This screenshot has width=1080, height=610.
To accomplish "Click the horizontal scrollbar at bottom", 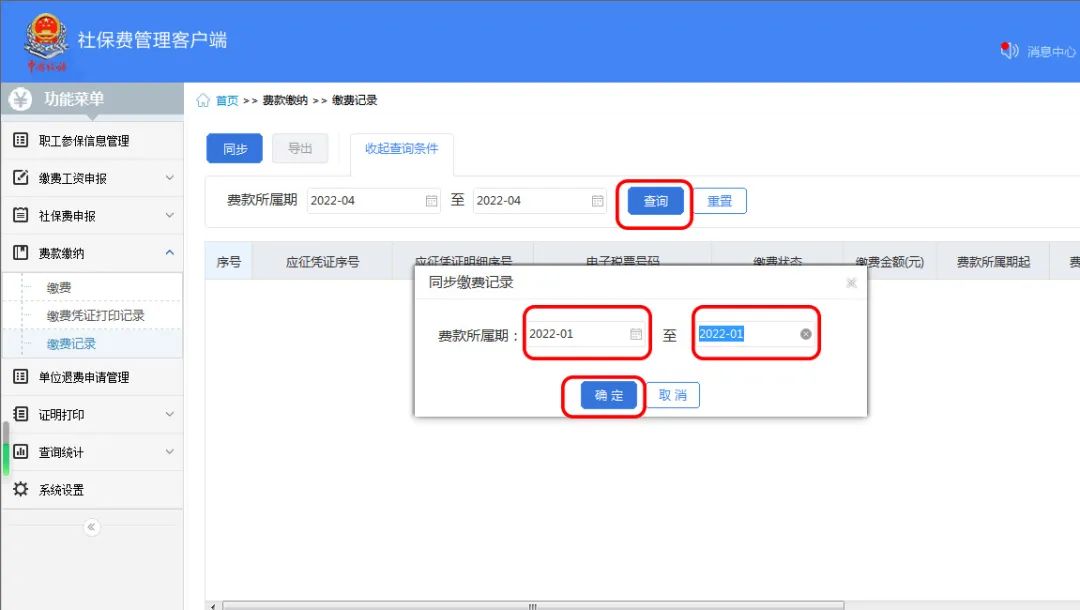I will pyautogui.click(x=530, y=605).
